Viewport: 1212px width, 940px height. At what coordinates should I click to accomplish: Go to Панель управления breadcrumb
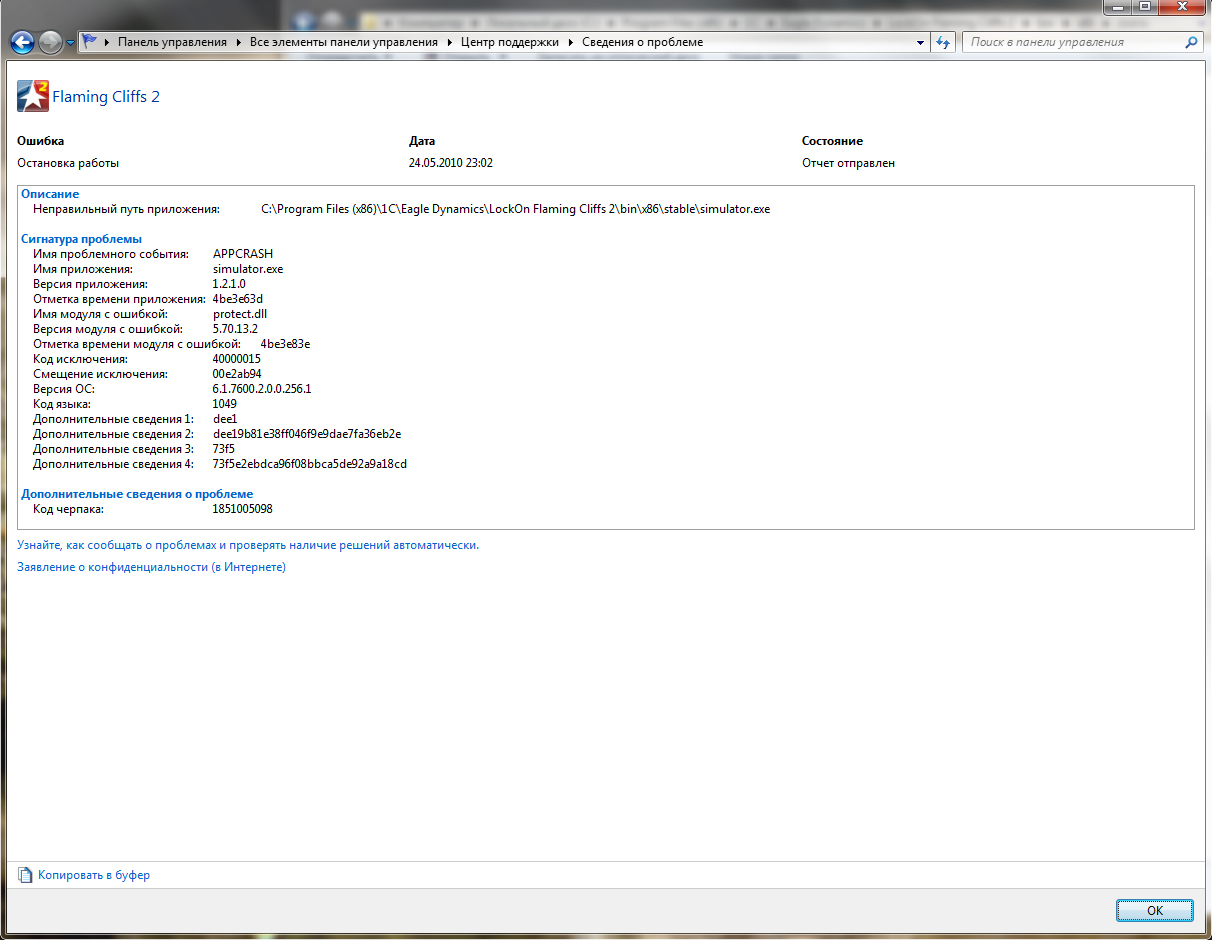[x=172, y=42]
